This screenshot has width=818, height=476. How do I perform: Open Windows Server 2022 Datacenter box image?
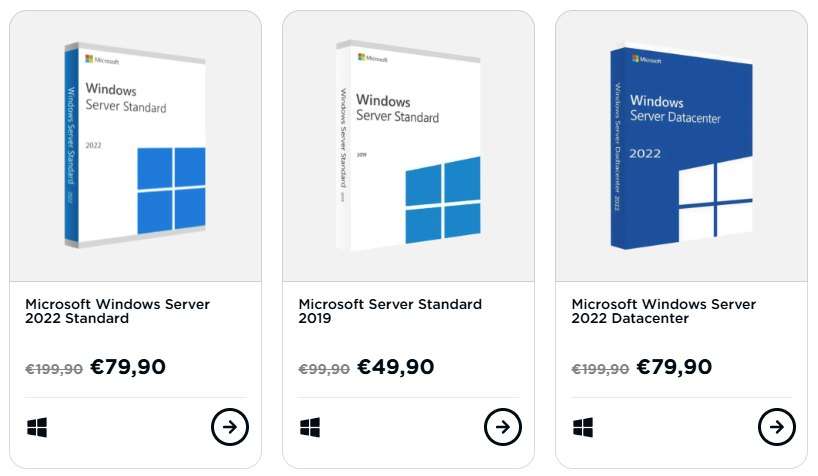point(681,147)
